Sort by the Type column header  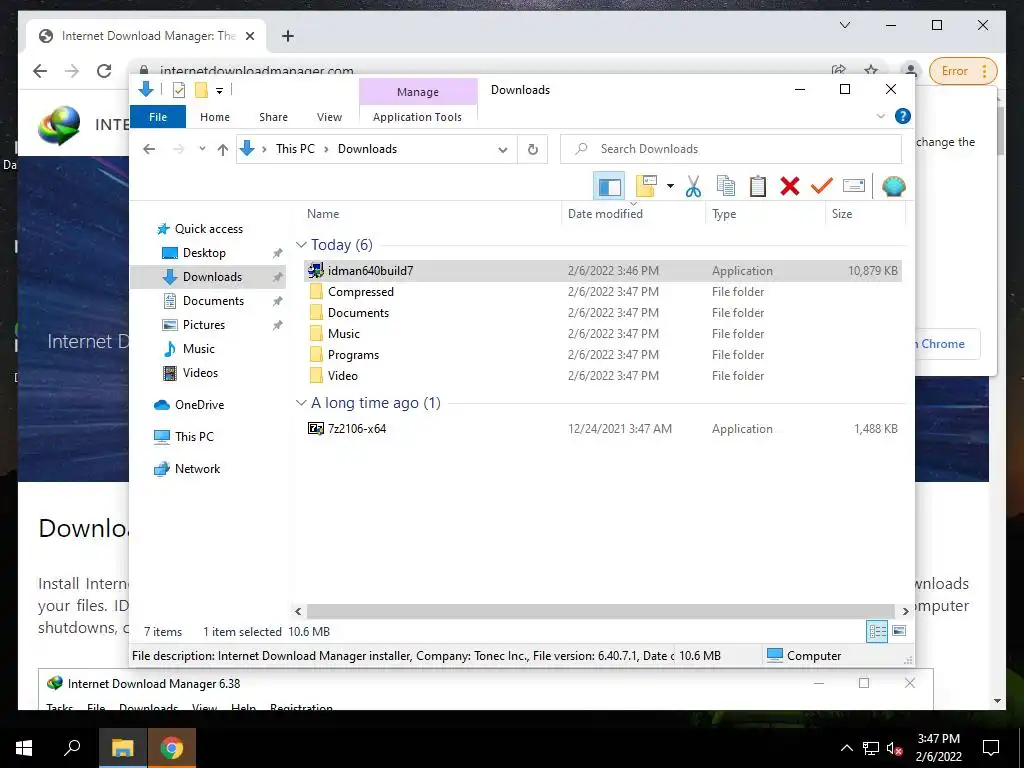click(724, 214)
